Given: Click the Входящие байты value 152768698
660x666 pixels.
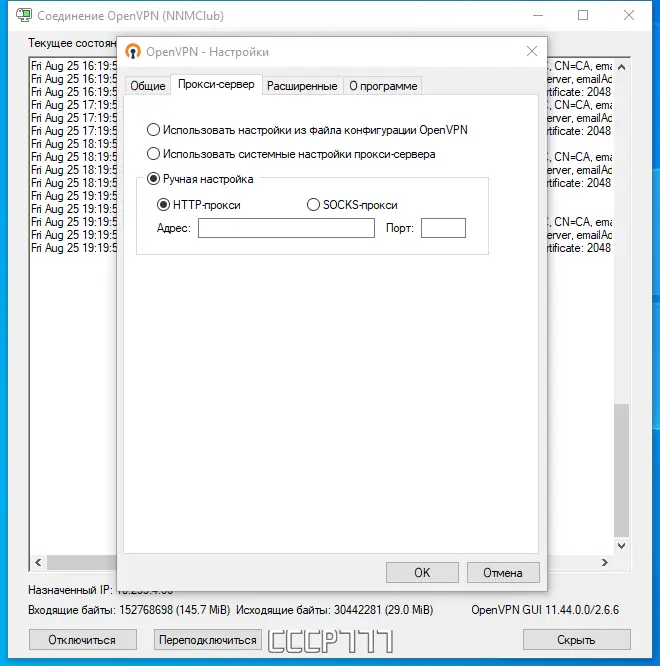Looking at the screenshot, I should pos(146,610).
